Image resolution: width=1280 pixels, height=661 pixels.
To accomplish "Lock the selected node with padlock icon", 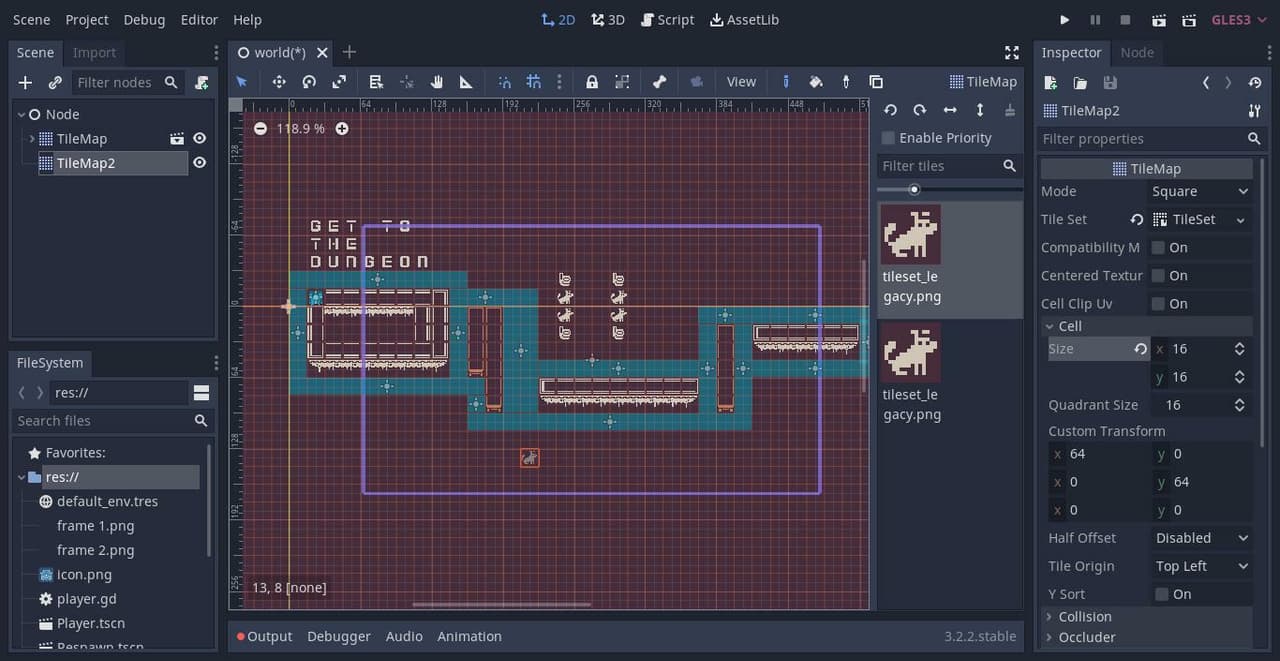I will coord(592,82).
